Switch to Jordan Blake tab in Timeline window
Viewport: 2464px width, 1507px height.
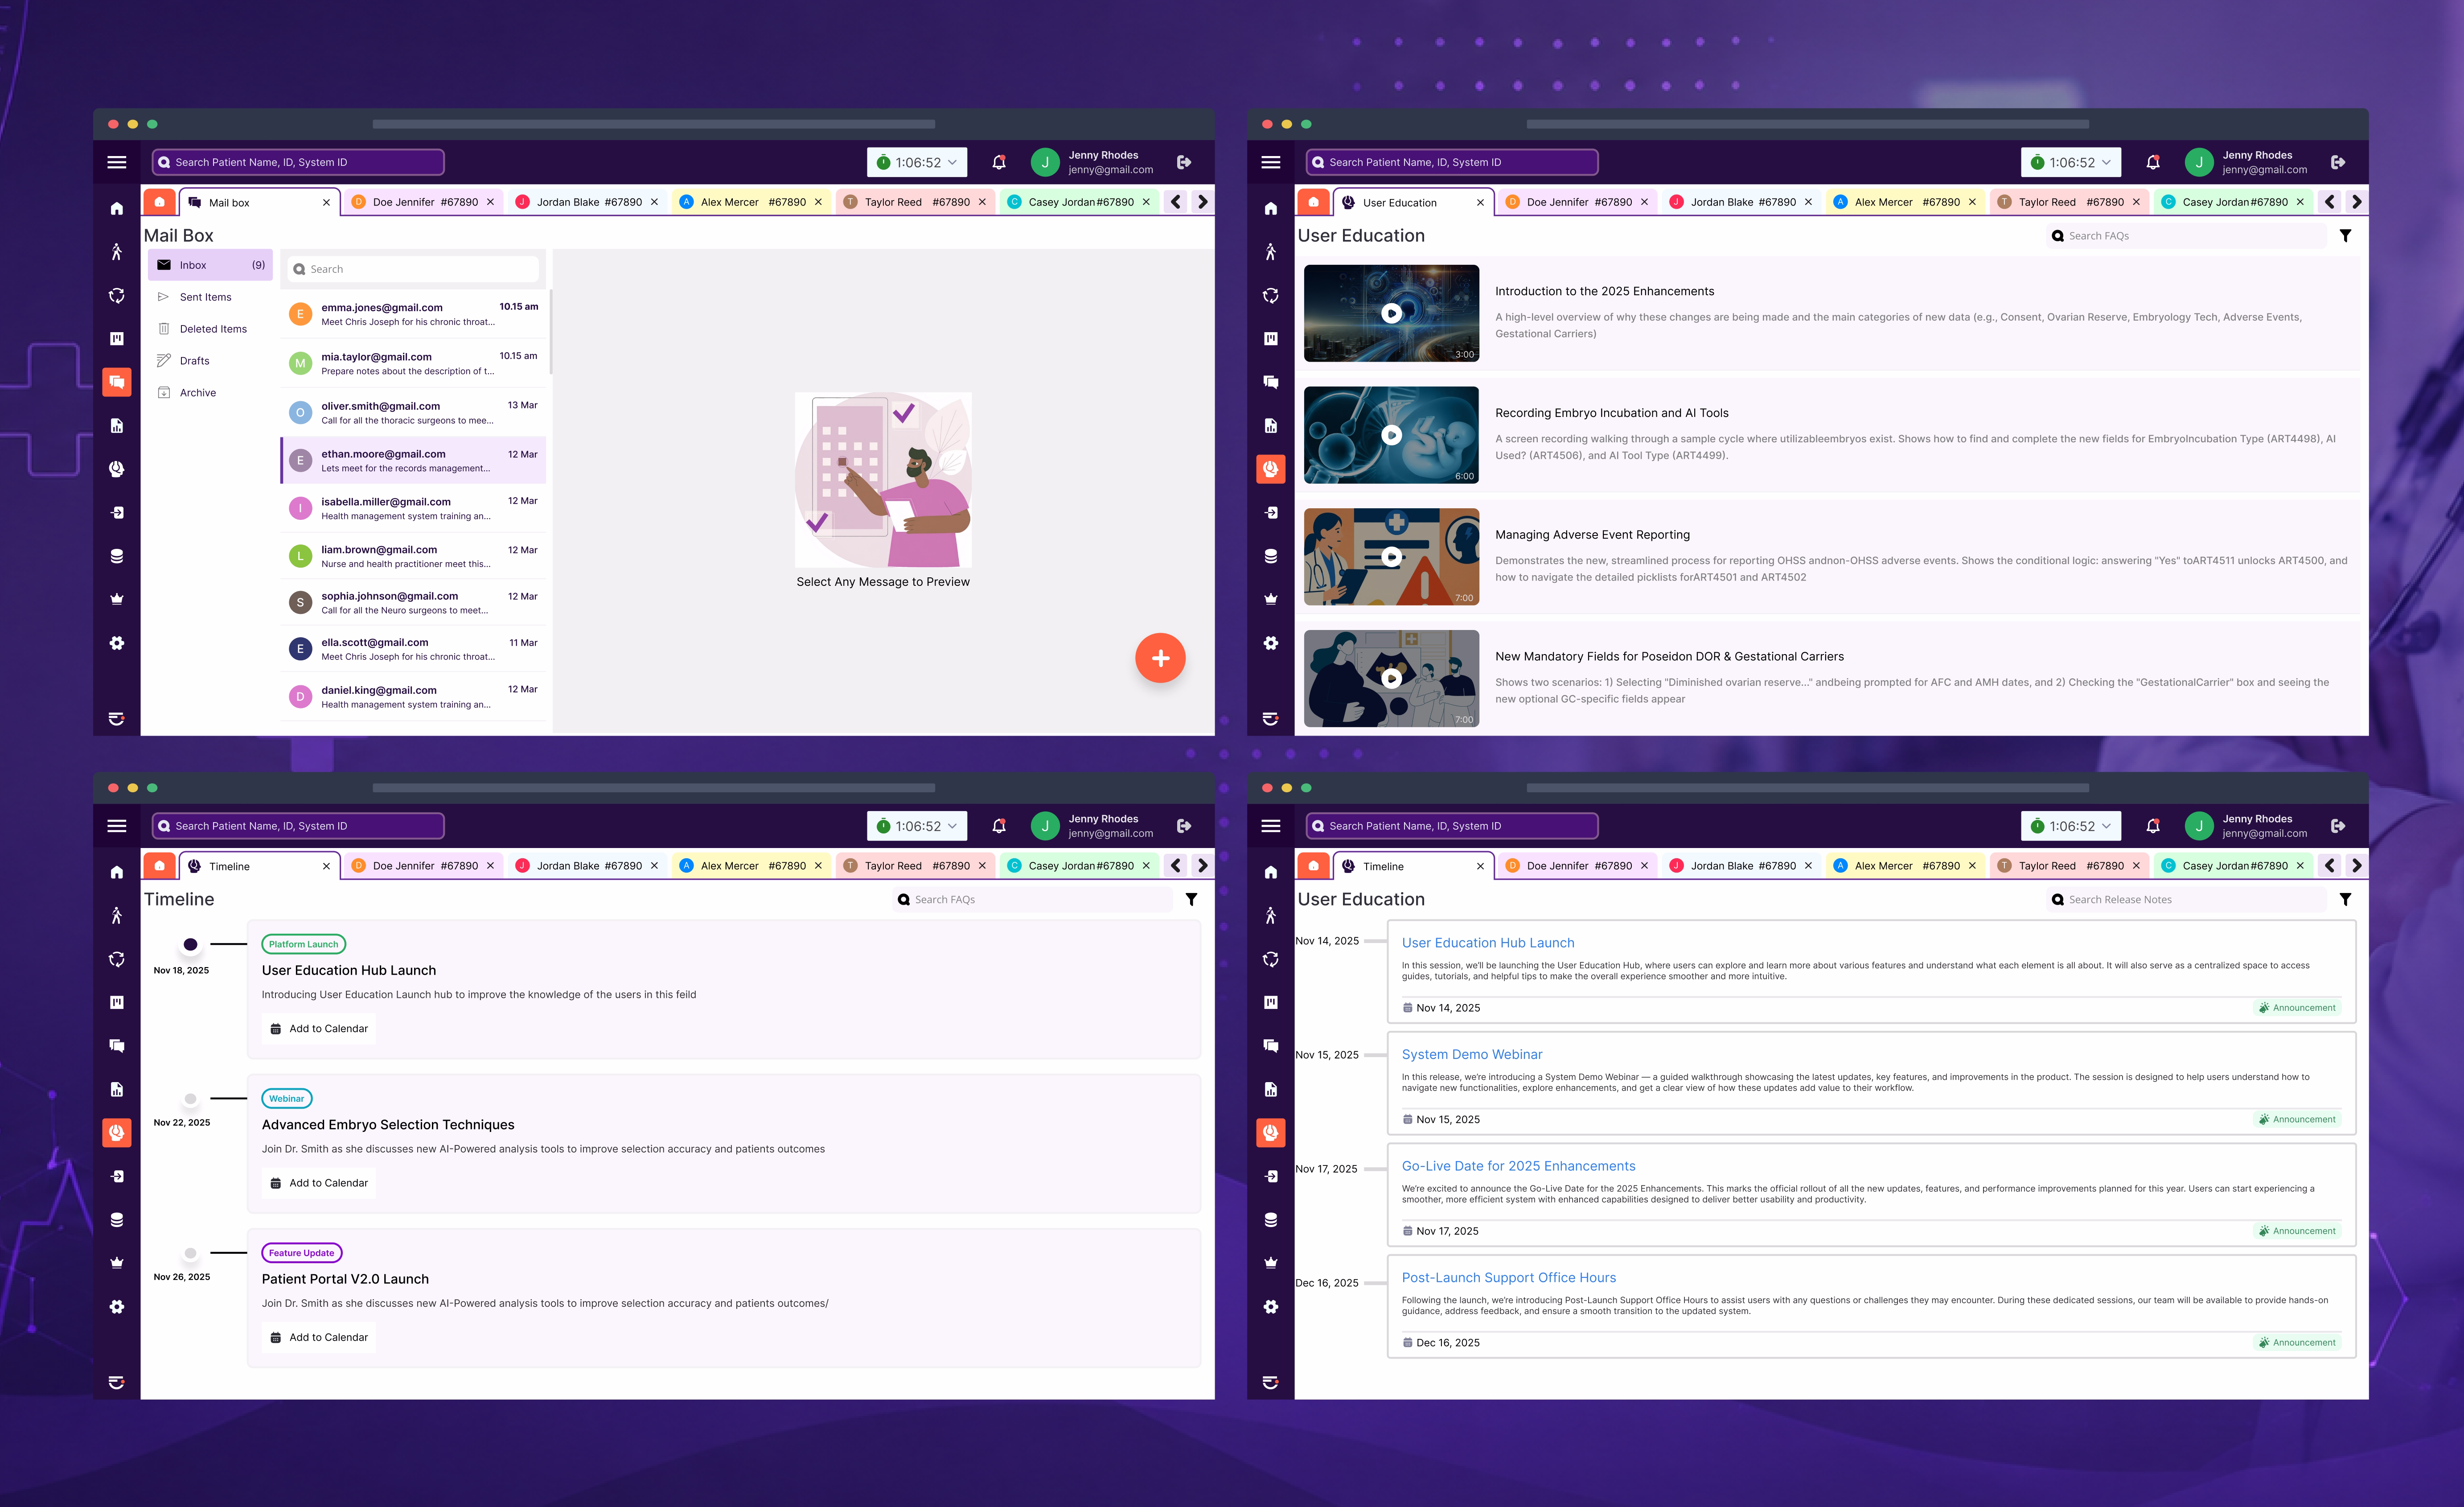point(588,866)
